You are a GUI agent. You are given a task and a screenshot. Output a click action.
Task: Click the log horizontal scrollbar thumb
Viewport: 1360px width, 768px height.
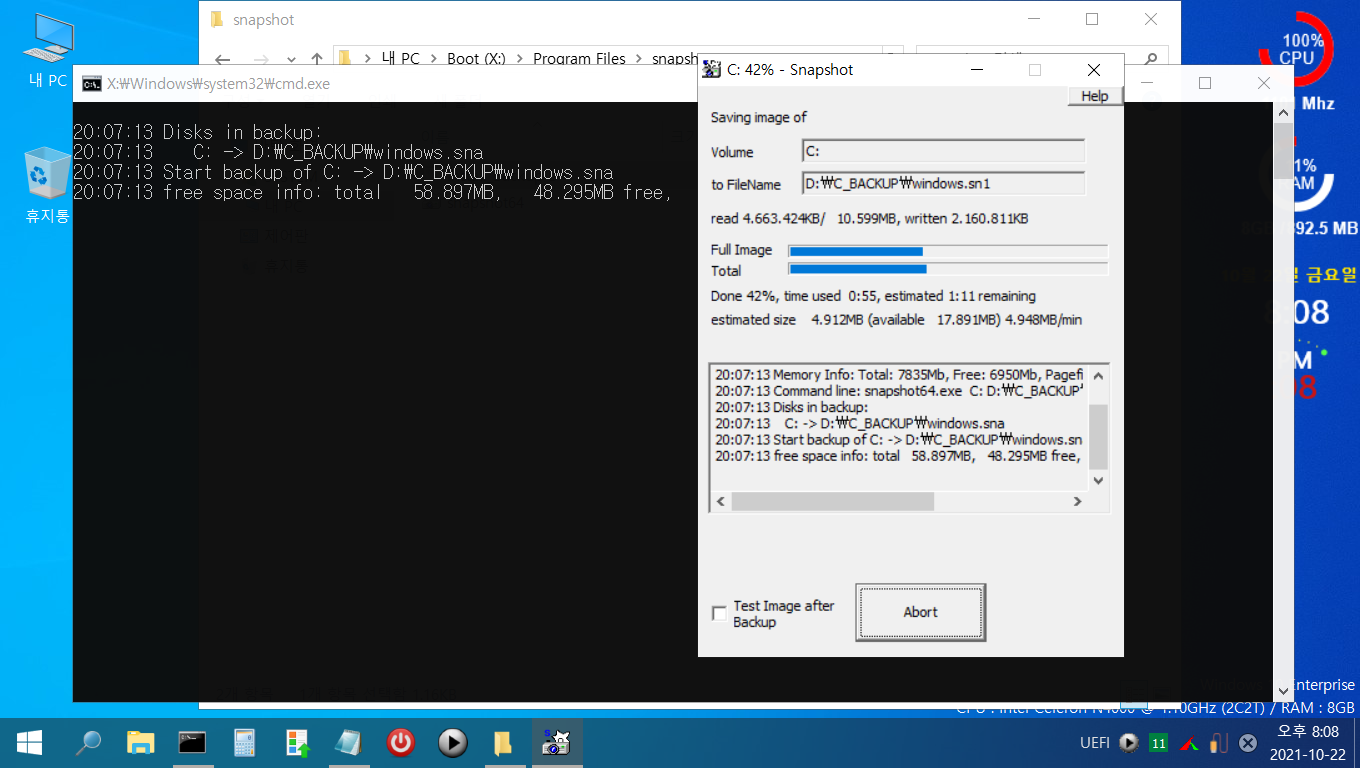(x=832, y=501)
